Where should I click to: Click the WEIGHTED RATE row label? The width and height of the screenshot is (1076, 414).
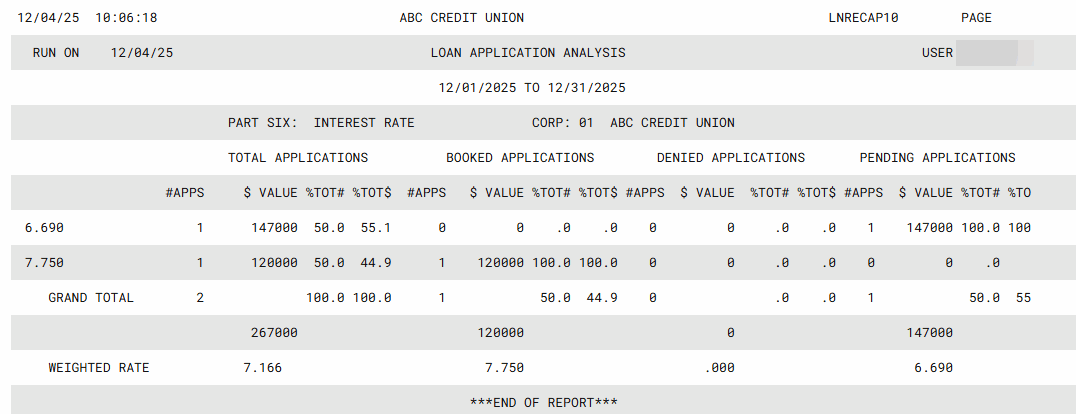coord(99,368)
